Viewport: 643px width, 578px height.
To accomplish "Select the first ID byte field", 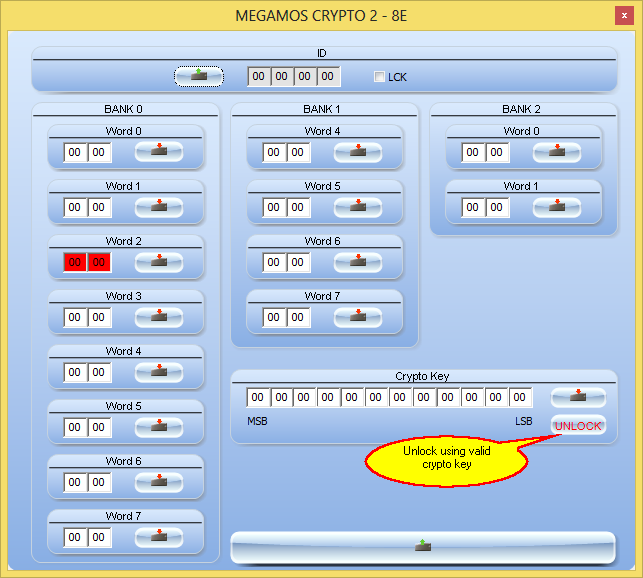I will point(259,76).
